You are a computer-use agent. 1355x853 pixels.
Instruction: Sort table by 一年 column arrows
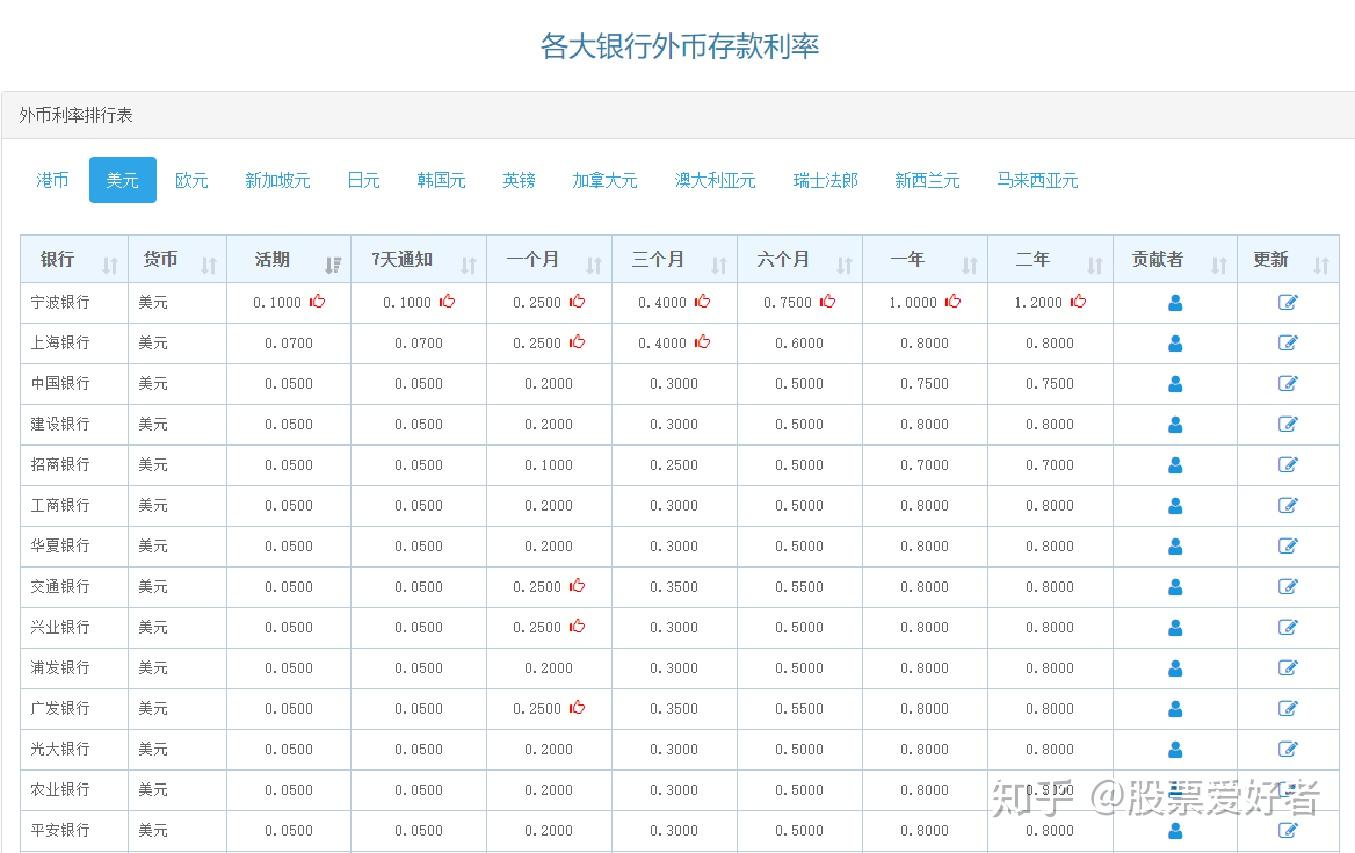pyautogui.click(x=969, y=265)
